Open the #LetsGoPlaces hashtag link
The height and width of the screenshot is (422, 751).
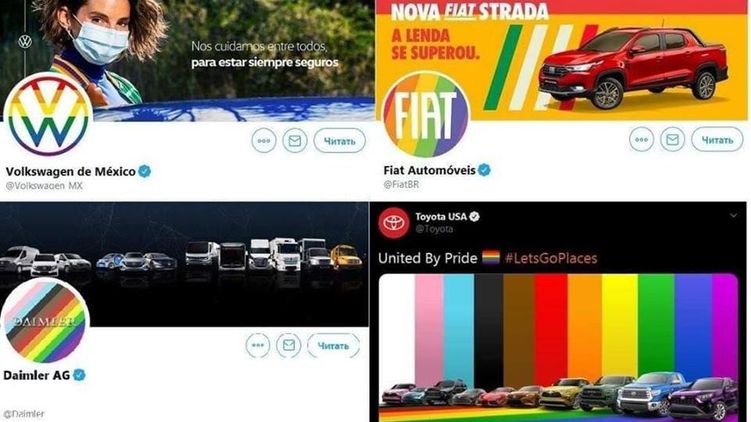click(x=551, y=258)
